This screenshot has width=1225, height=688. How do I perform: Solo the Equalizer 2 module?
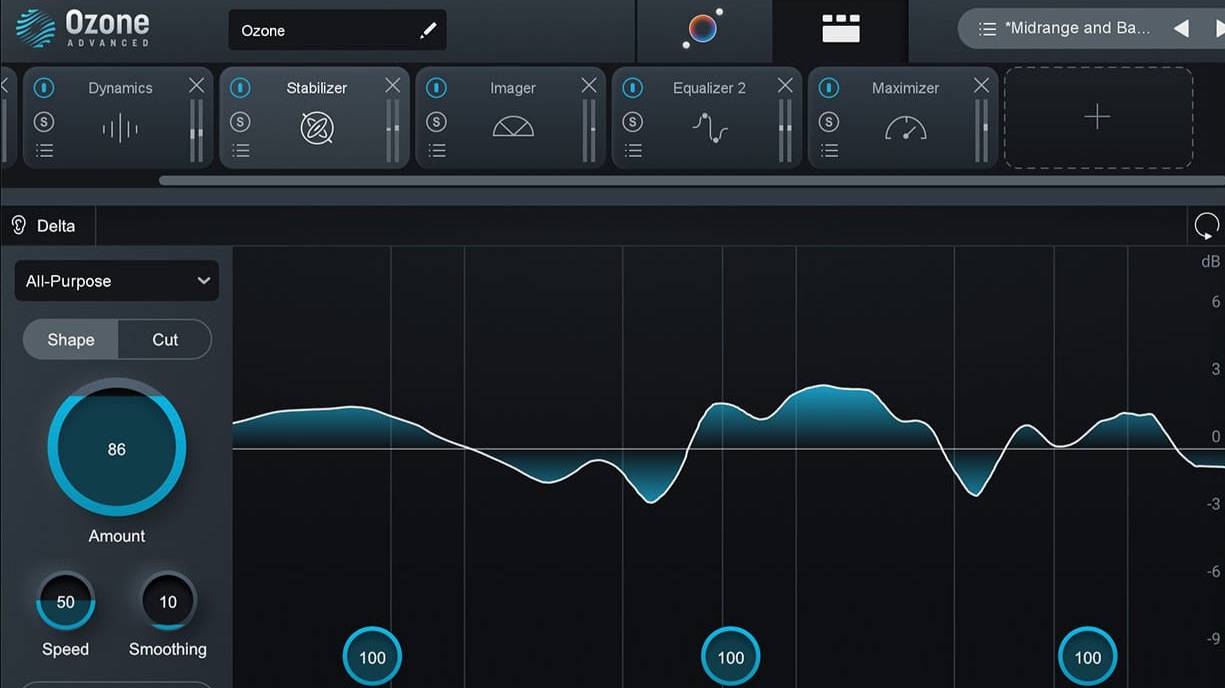pyautogui.click(x=632, y=122)
